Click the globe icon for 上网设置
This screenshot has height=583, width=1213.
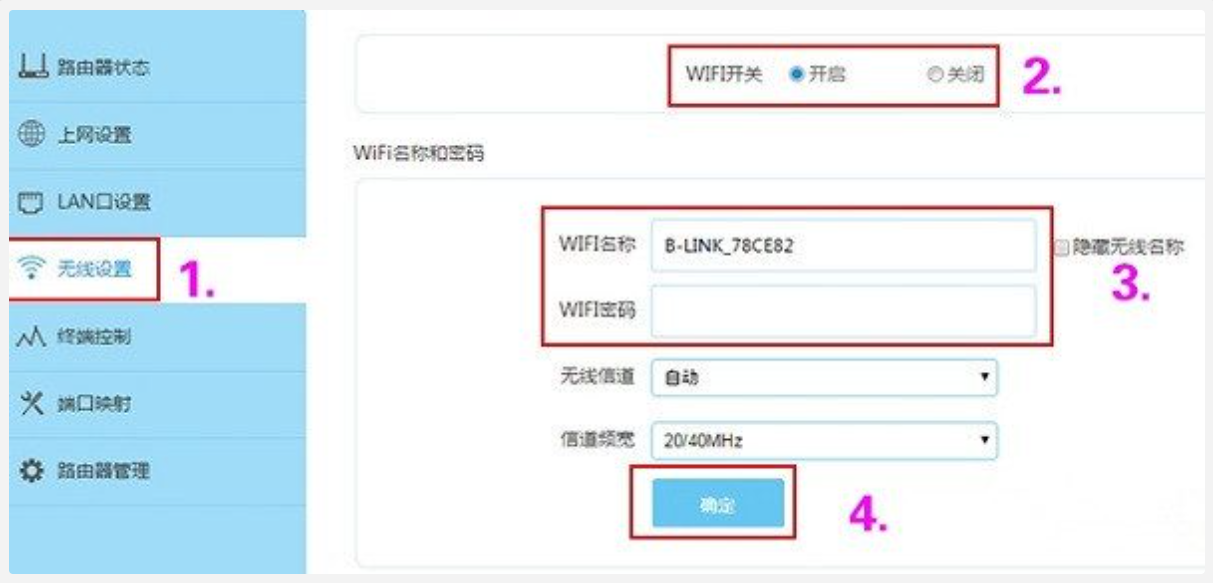[32, 135]
